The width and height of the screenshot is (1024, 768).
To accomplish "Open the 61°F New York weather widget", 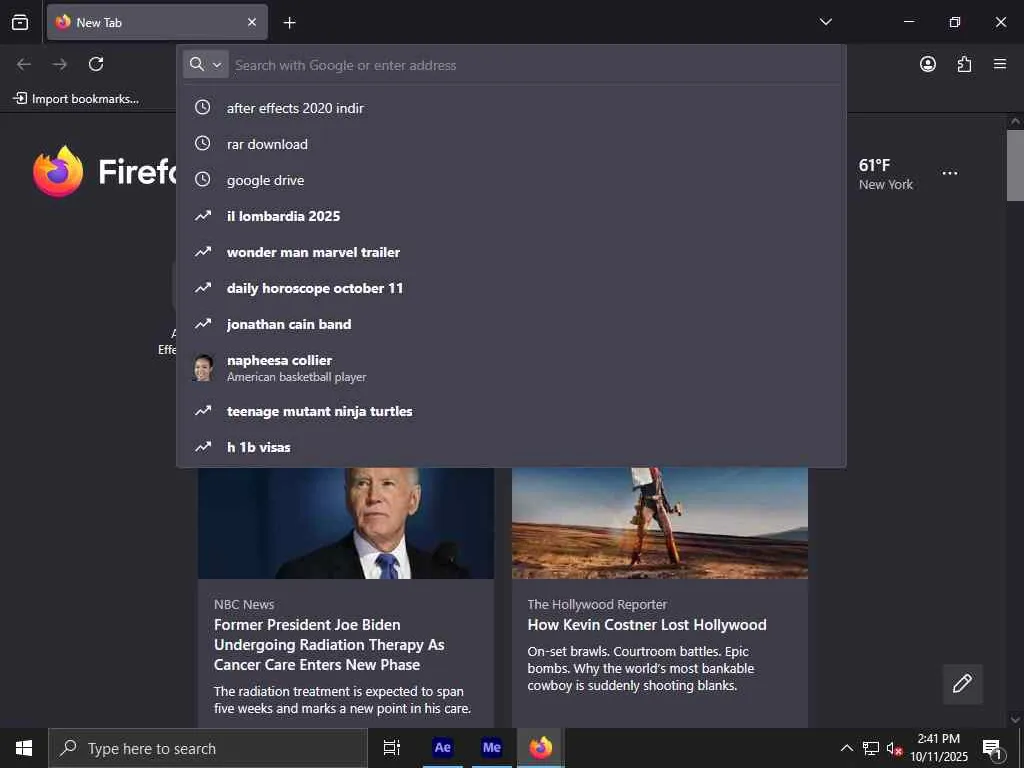I will click(885, 174).
